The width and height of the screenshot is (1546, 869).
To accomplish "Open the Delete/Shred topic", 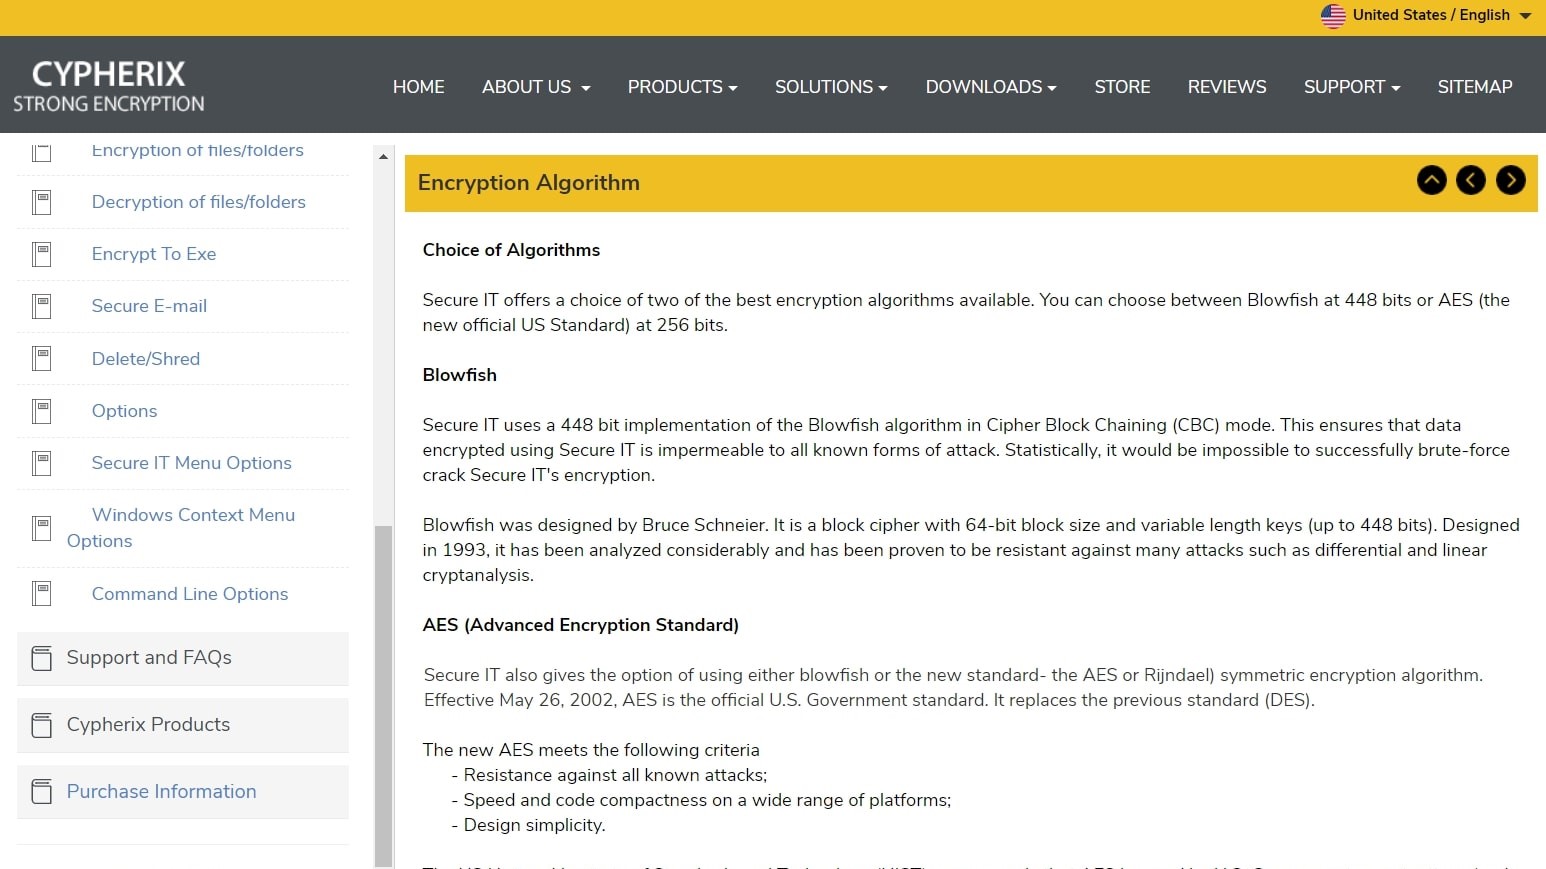I will point(146,359).
